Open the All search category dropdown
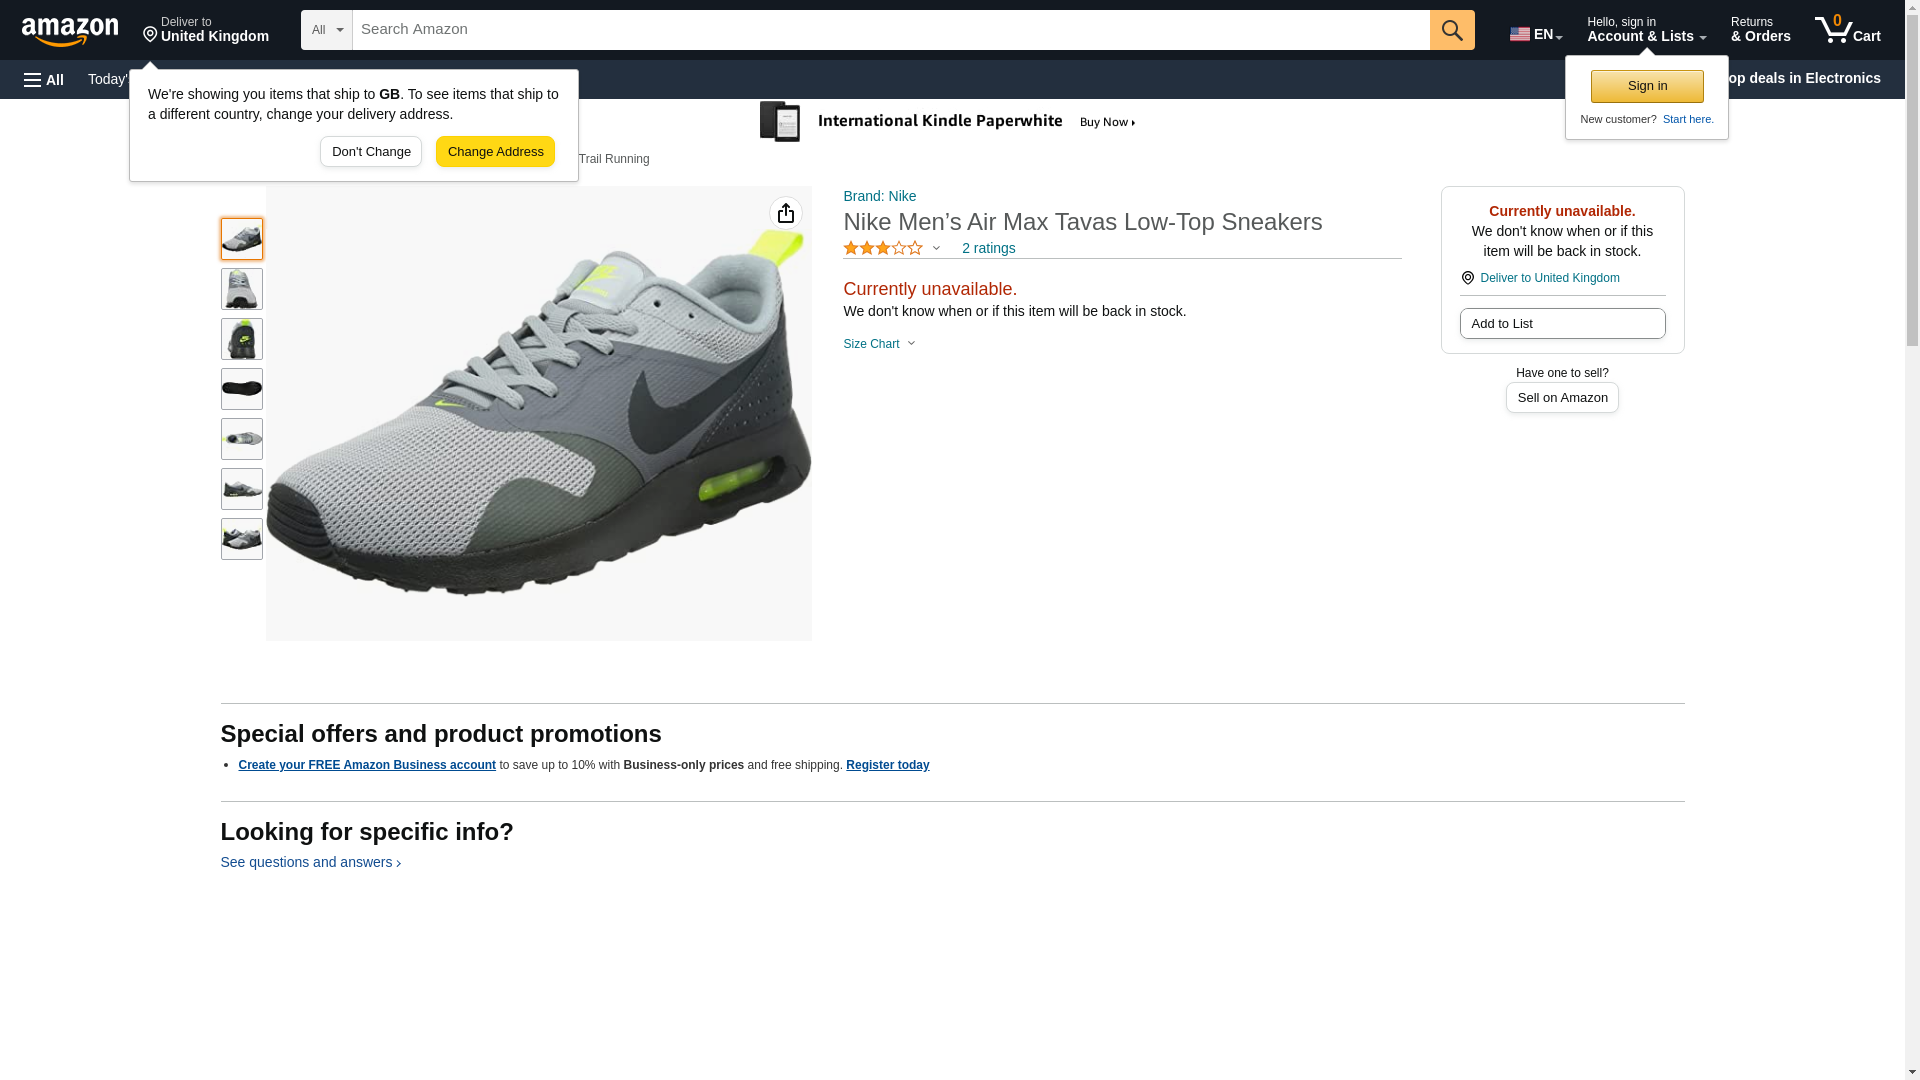The height and width of the screenshot is (1080, 1920). tap(326, 30)
